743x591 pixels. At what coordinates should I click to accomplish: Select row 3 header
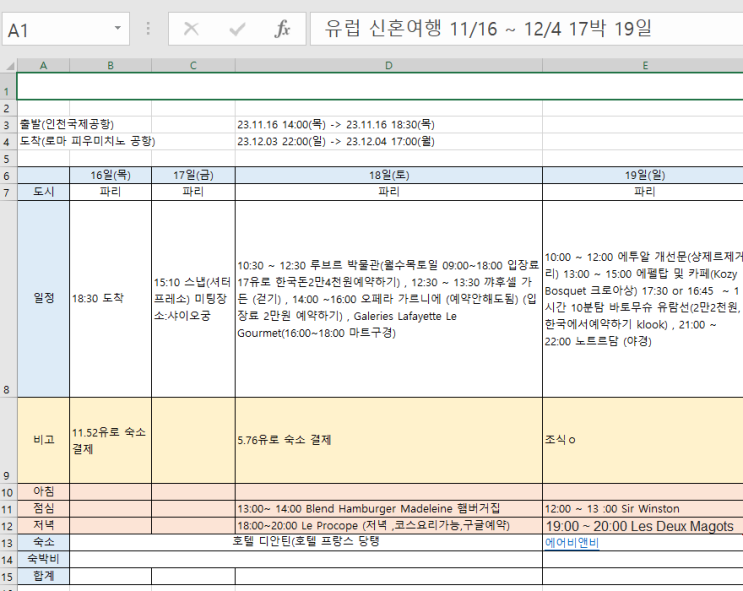[x=8, y=125]
